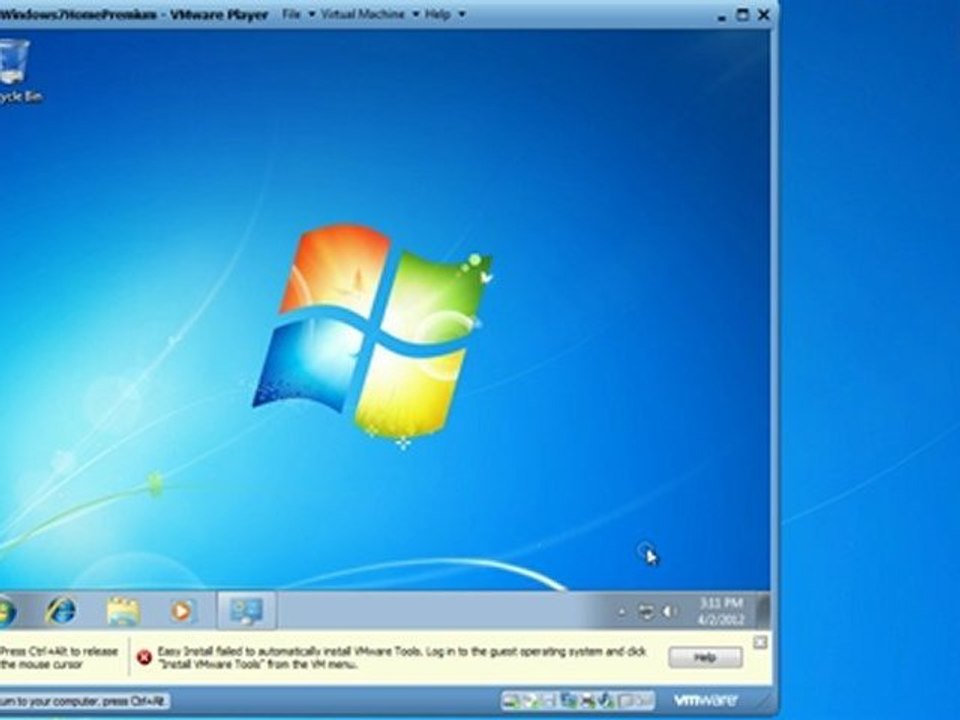Close the VMware Player window
The height and width of the screenshot is (720, 960).
click(763, 15)
